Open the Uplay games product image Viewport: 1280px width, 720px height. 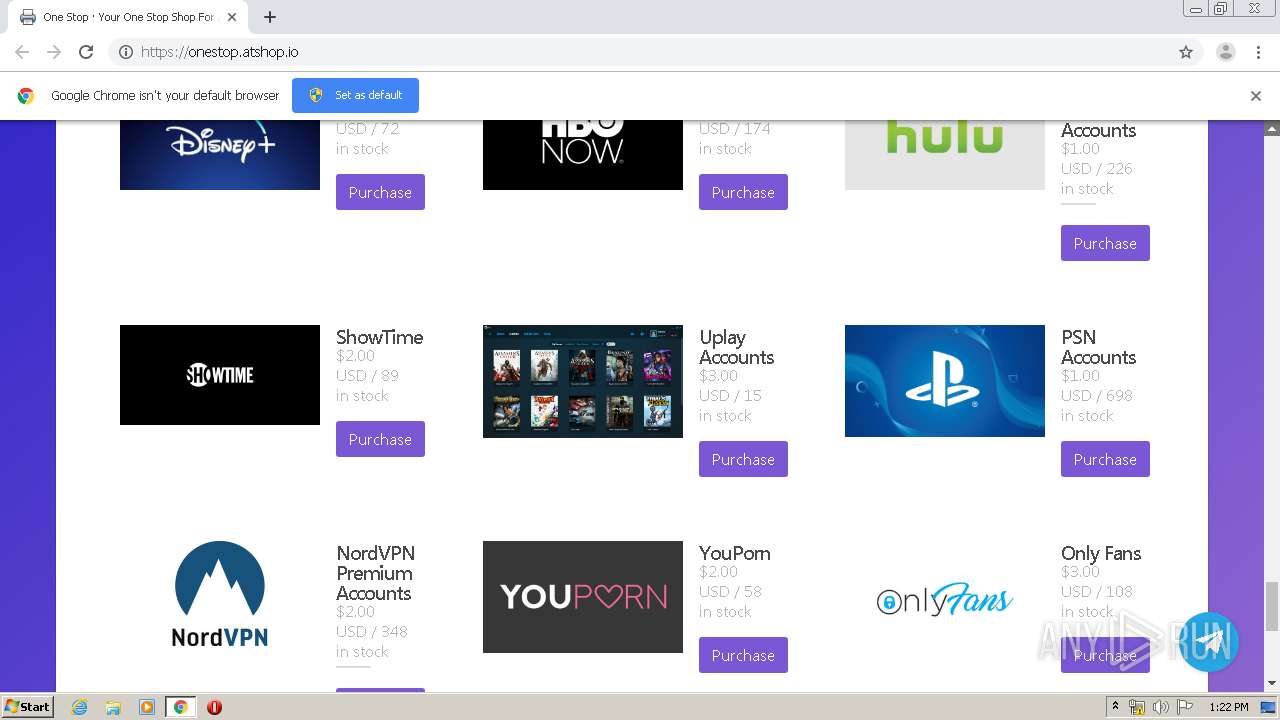[x=583, y=381]
